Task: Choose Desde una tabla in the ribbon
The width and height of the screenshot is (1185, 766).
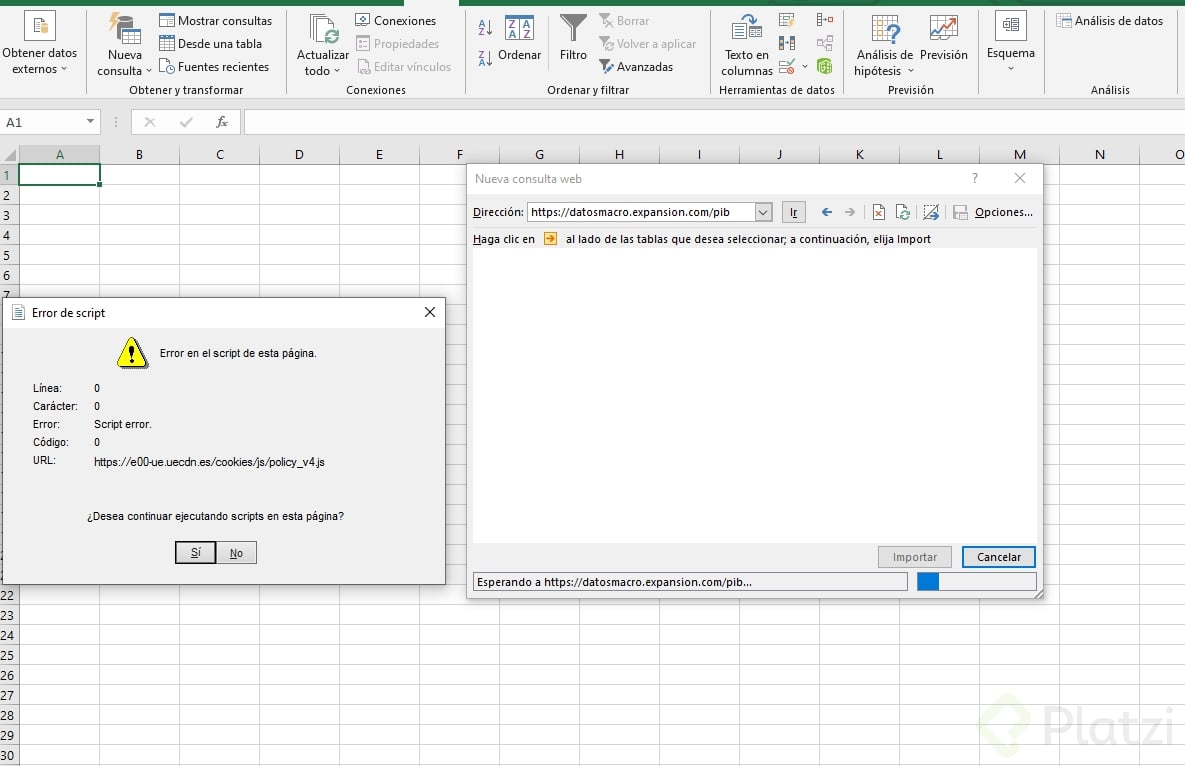Action: [210, 44]
